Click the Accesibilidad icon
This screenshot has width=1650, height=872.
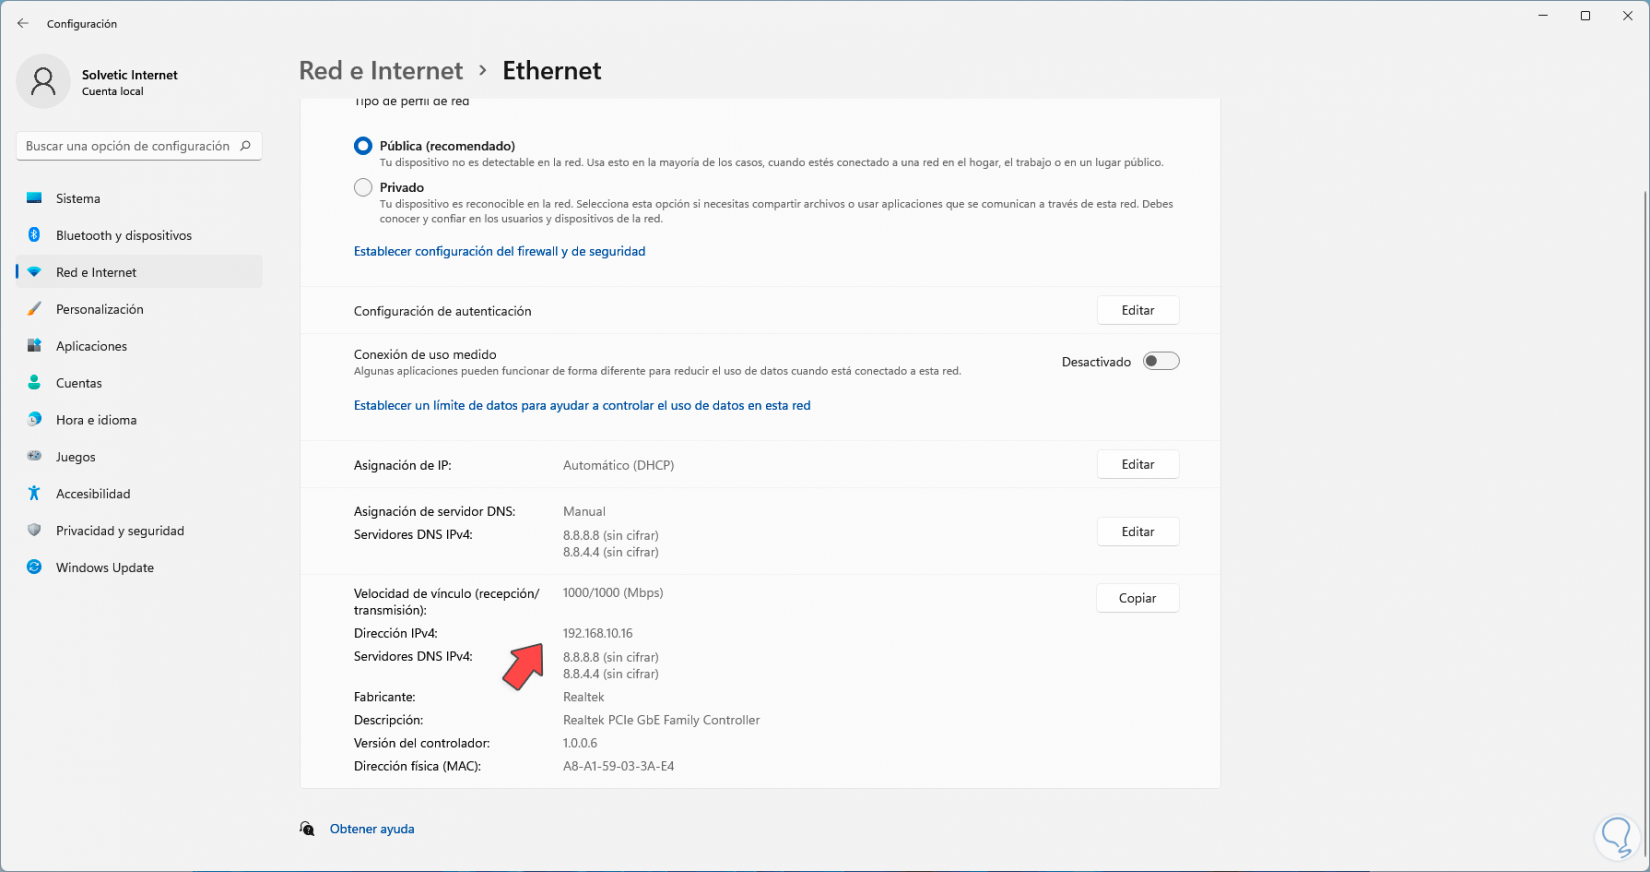(x=34, y=494)
